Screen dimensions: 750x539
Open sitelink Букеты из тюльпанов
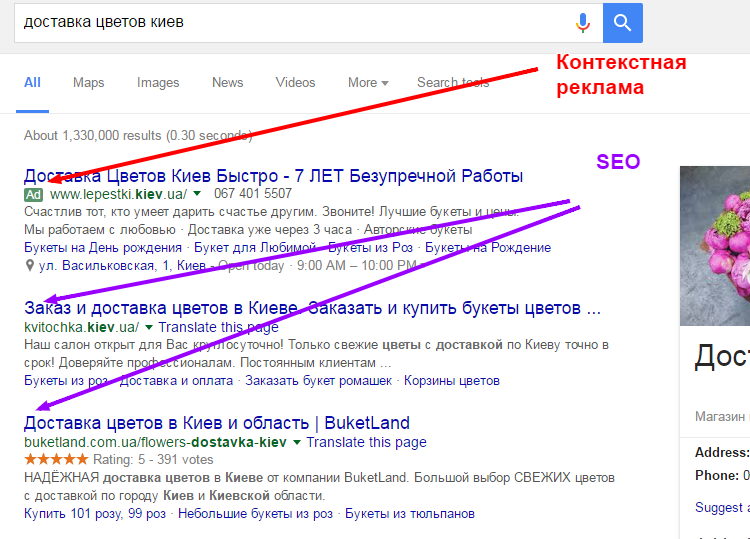pyautogui.click(x=410, y=514)
